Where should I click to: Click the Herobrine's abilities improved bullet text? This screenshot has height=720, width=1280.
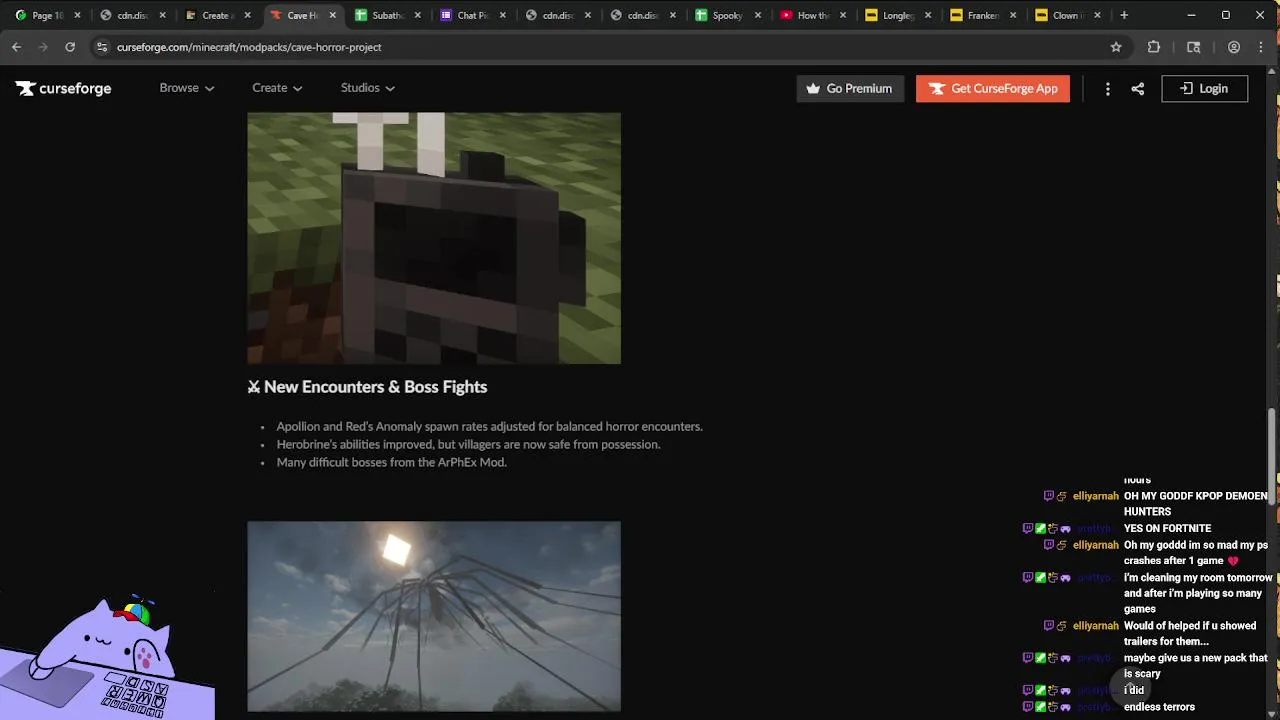(468, 444)
